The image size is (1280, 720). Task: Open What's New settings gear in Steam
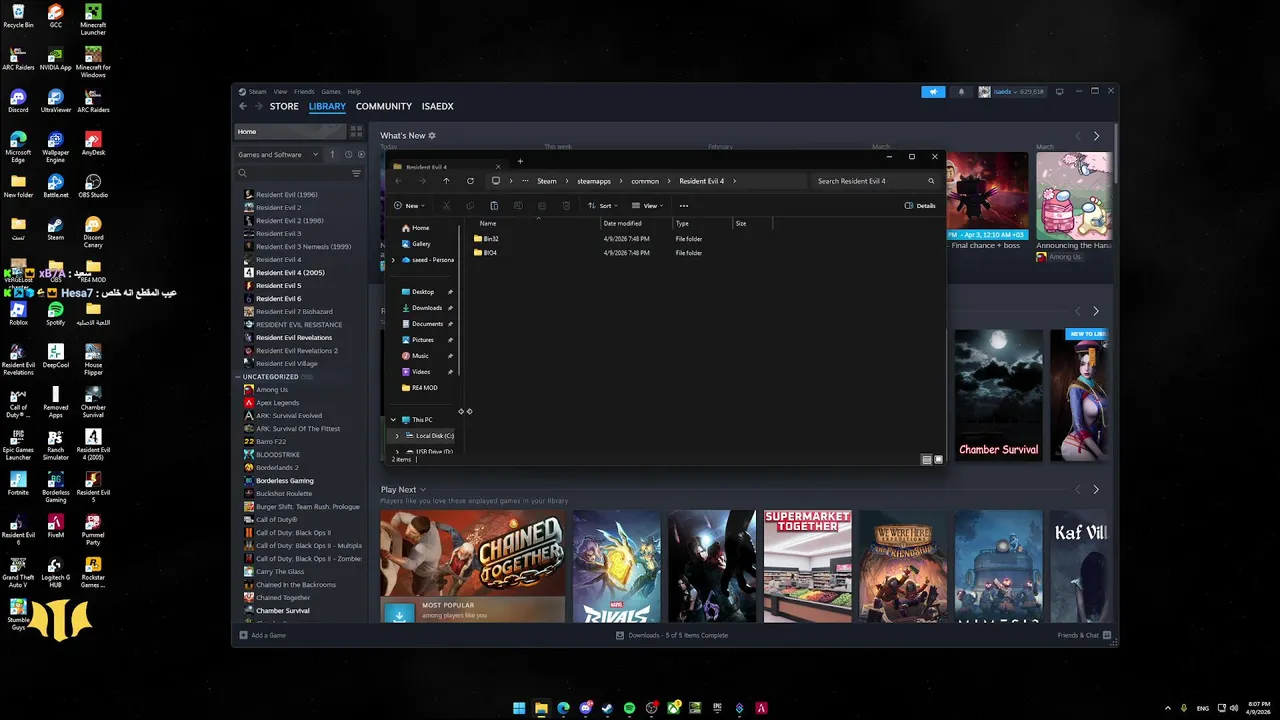(x=432, y=135)
